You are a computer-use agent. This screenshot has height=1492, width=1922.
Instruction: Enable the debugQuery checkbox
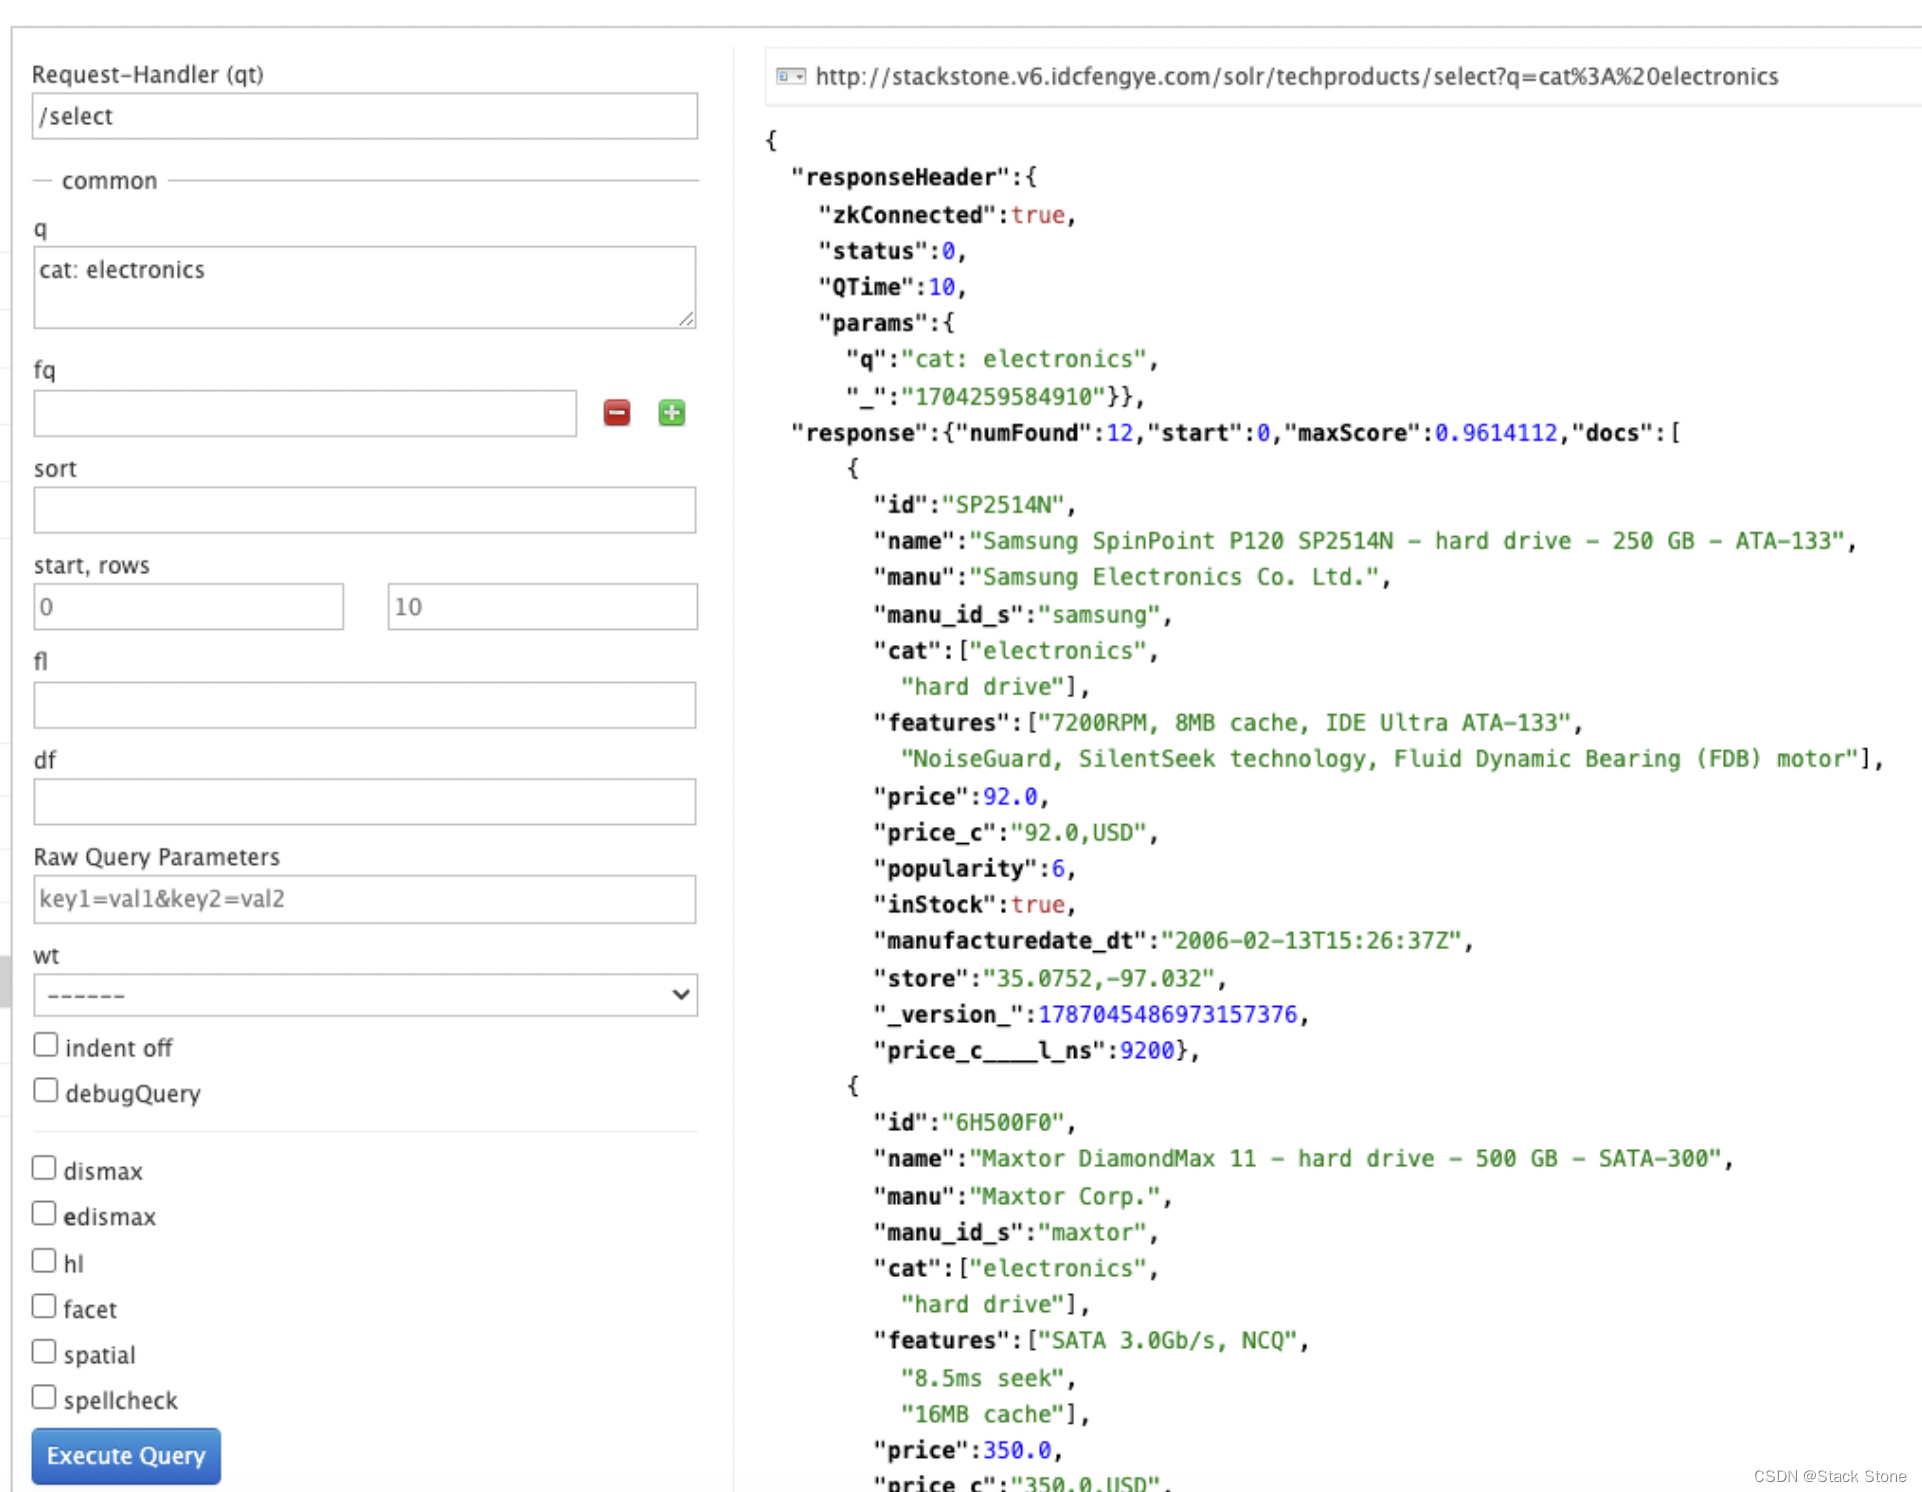click(45, 1091)
